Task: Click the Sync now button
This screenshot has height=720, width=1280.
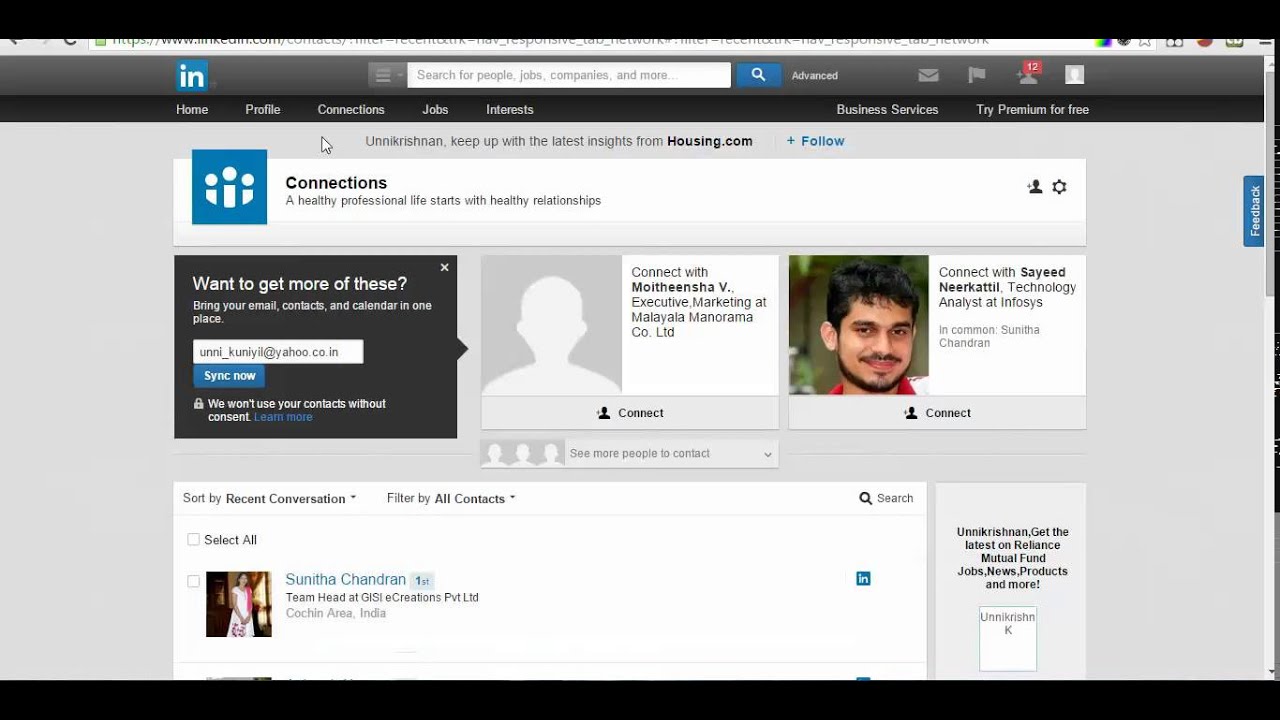Action: pos(229,376)
